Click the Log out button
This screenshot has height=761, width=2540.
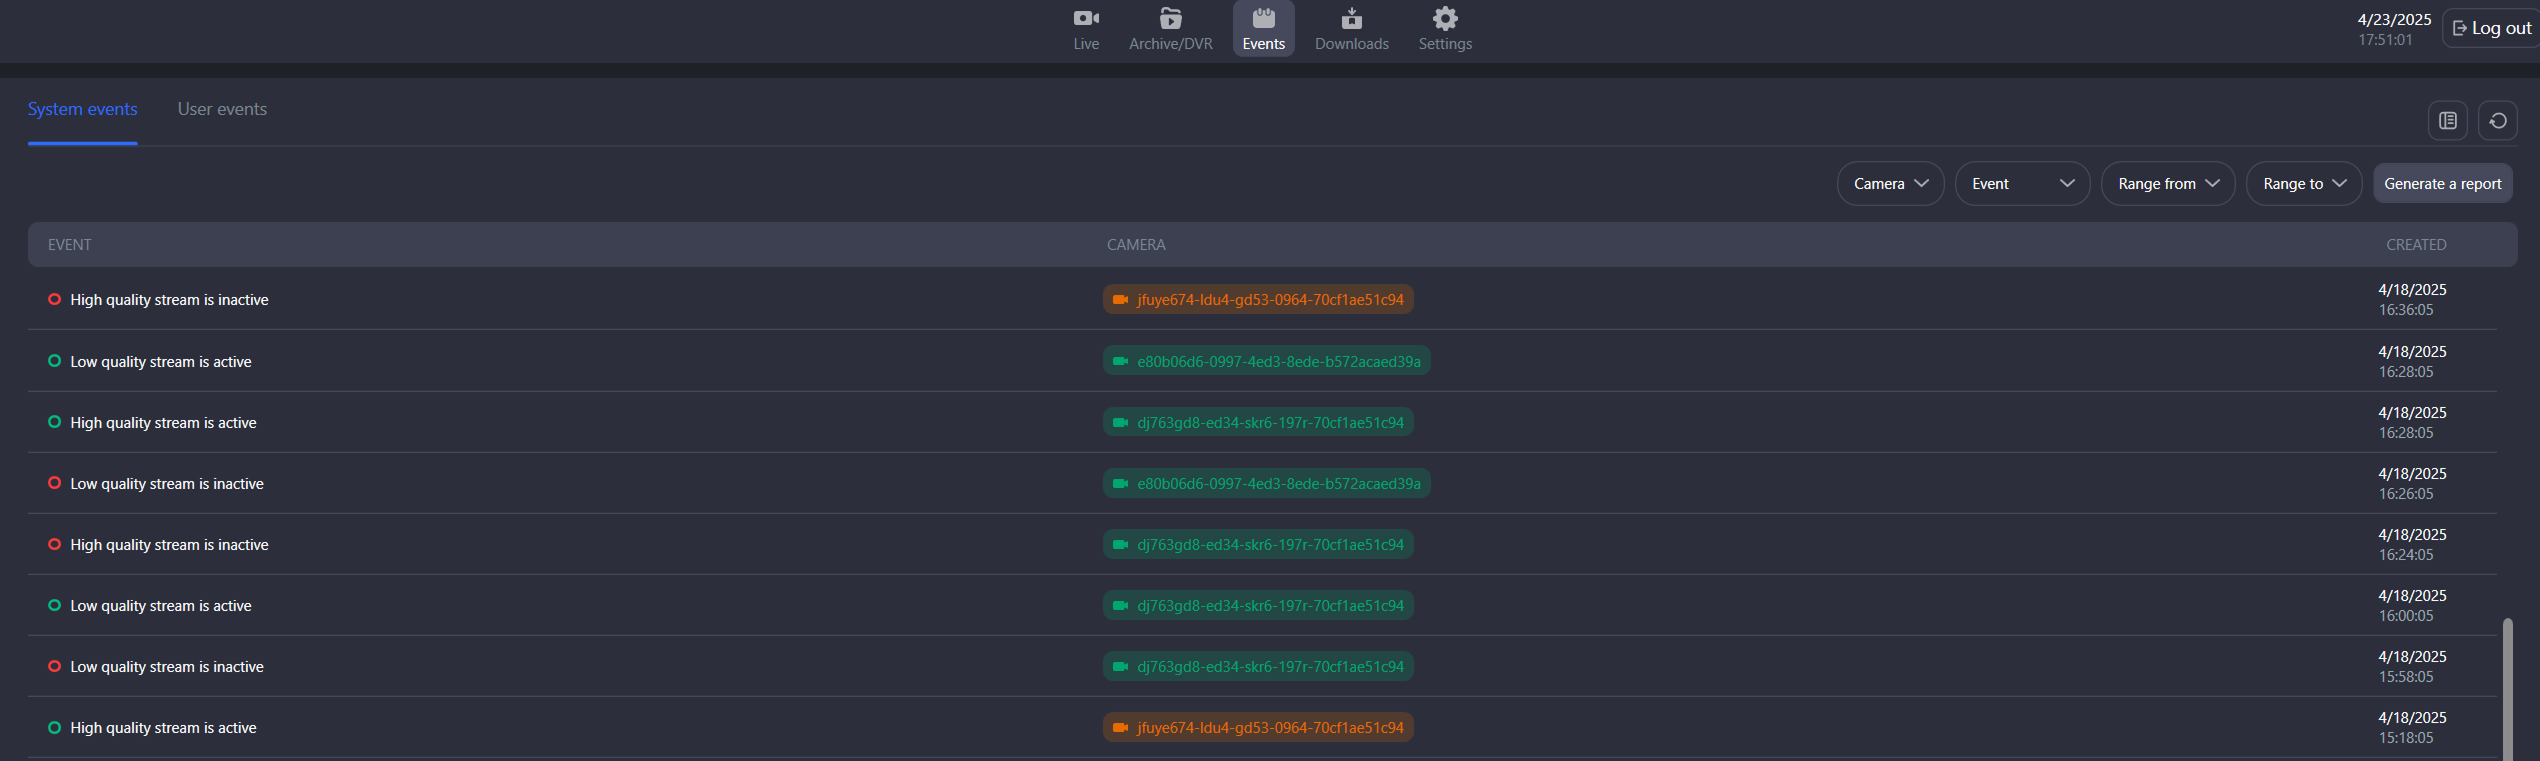tap(2491, 28)
